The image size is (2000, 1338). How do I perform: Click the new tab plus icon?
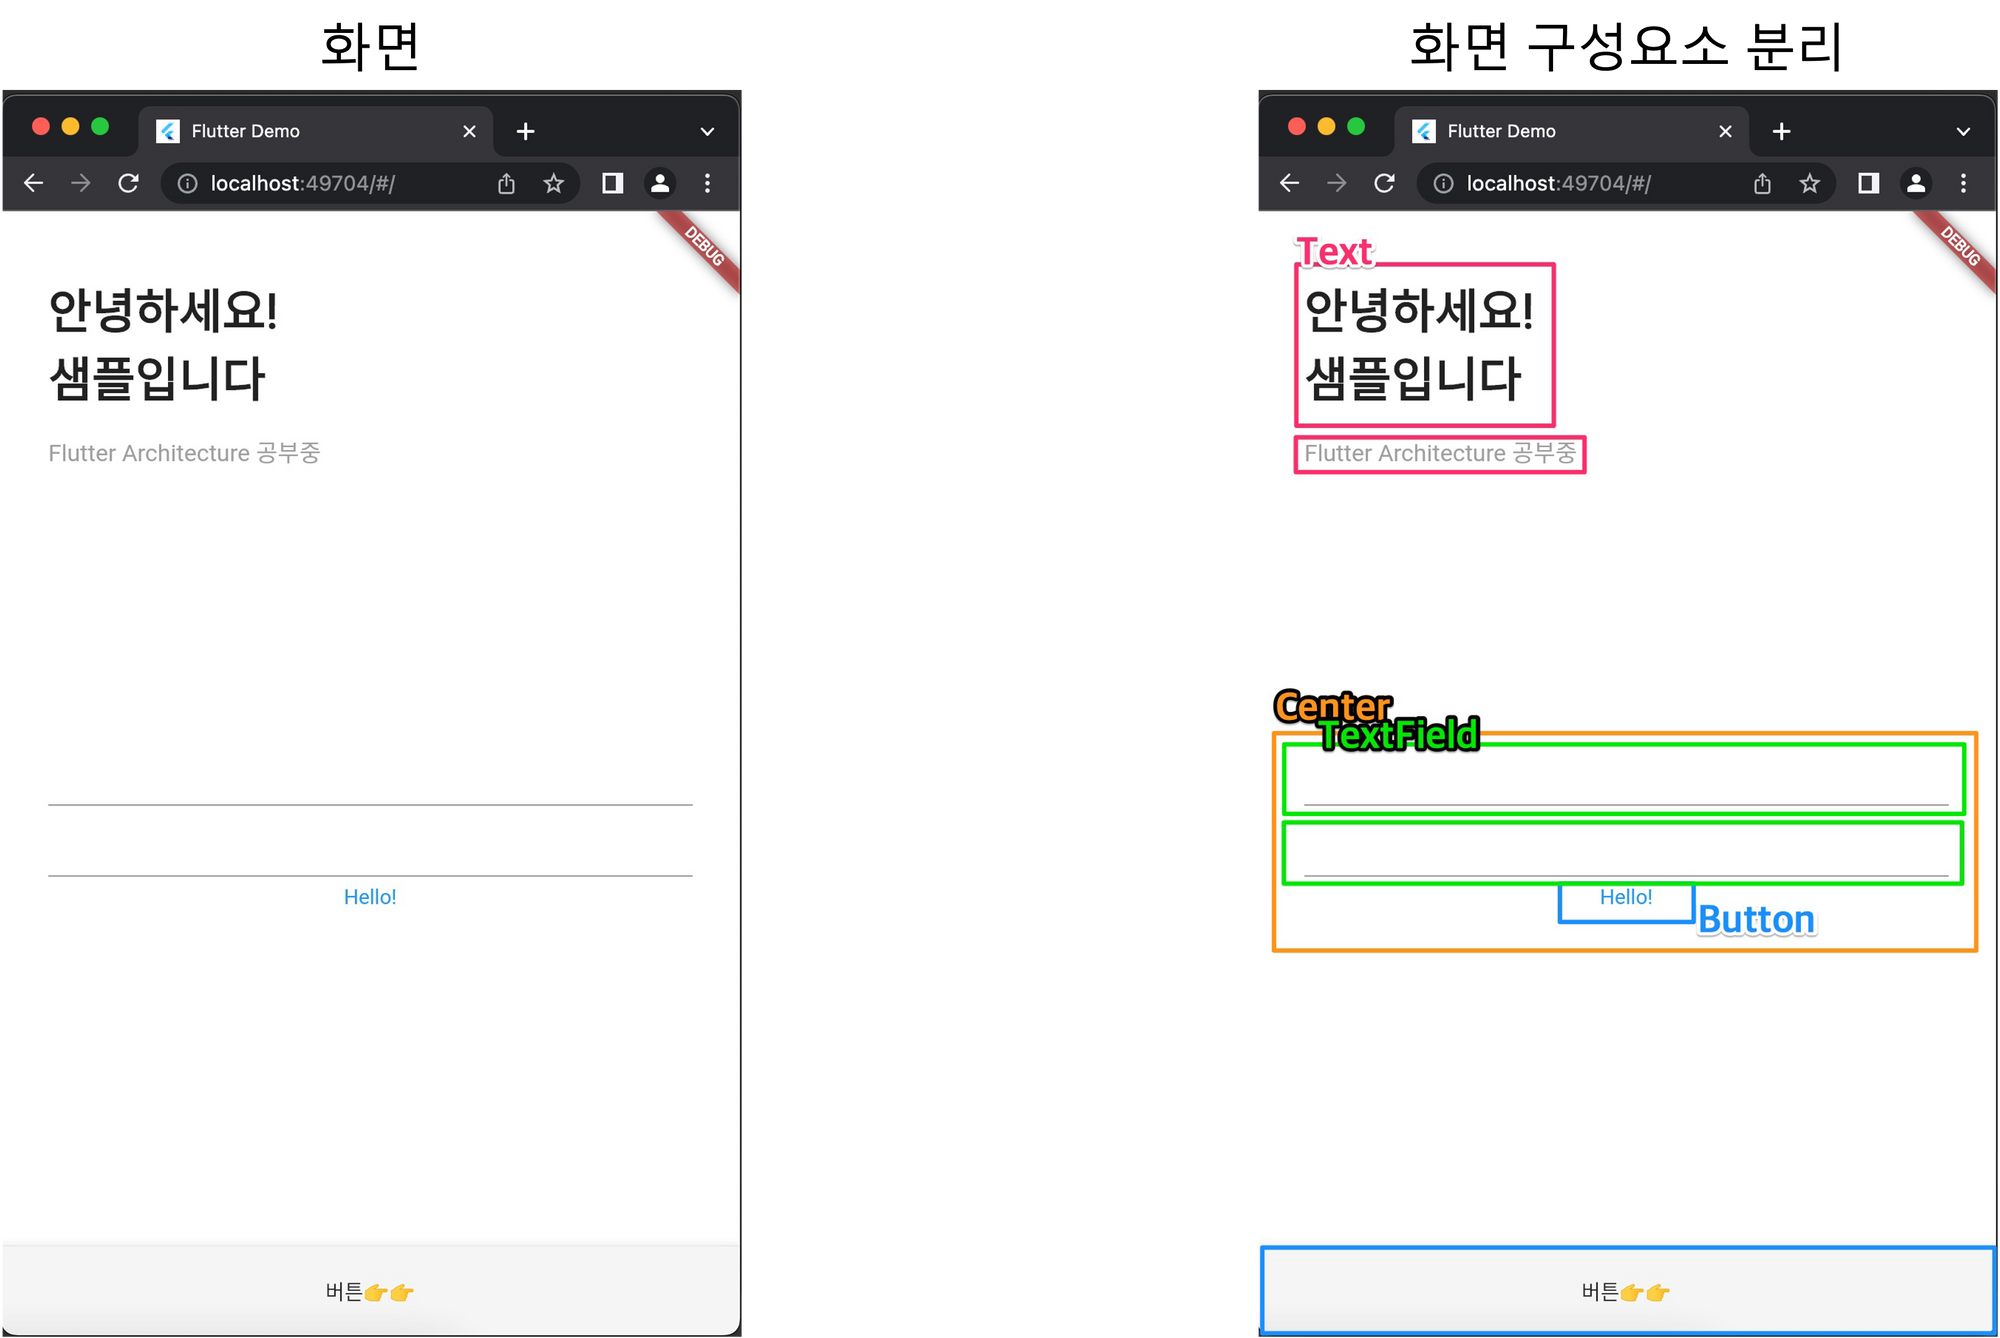point(525,130)
